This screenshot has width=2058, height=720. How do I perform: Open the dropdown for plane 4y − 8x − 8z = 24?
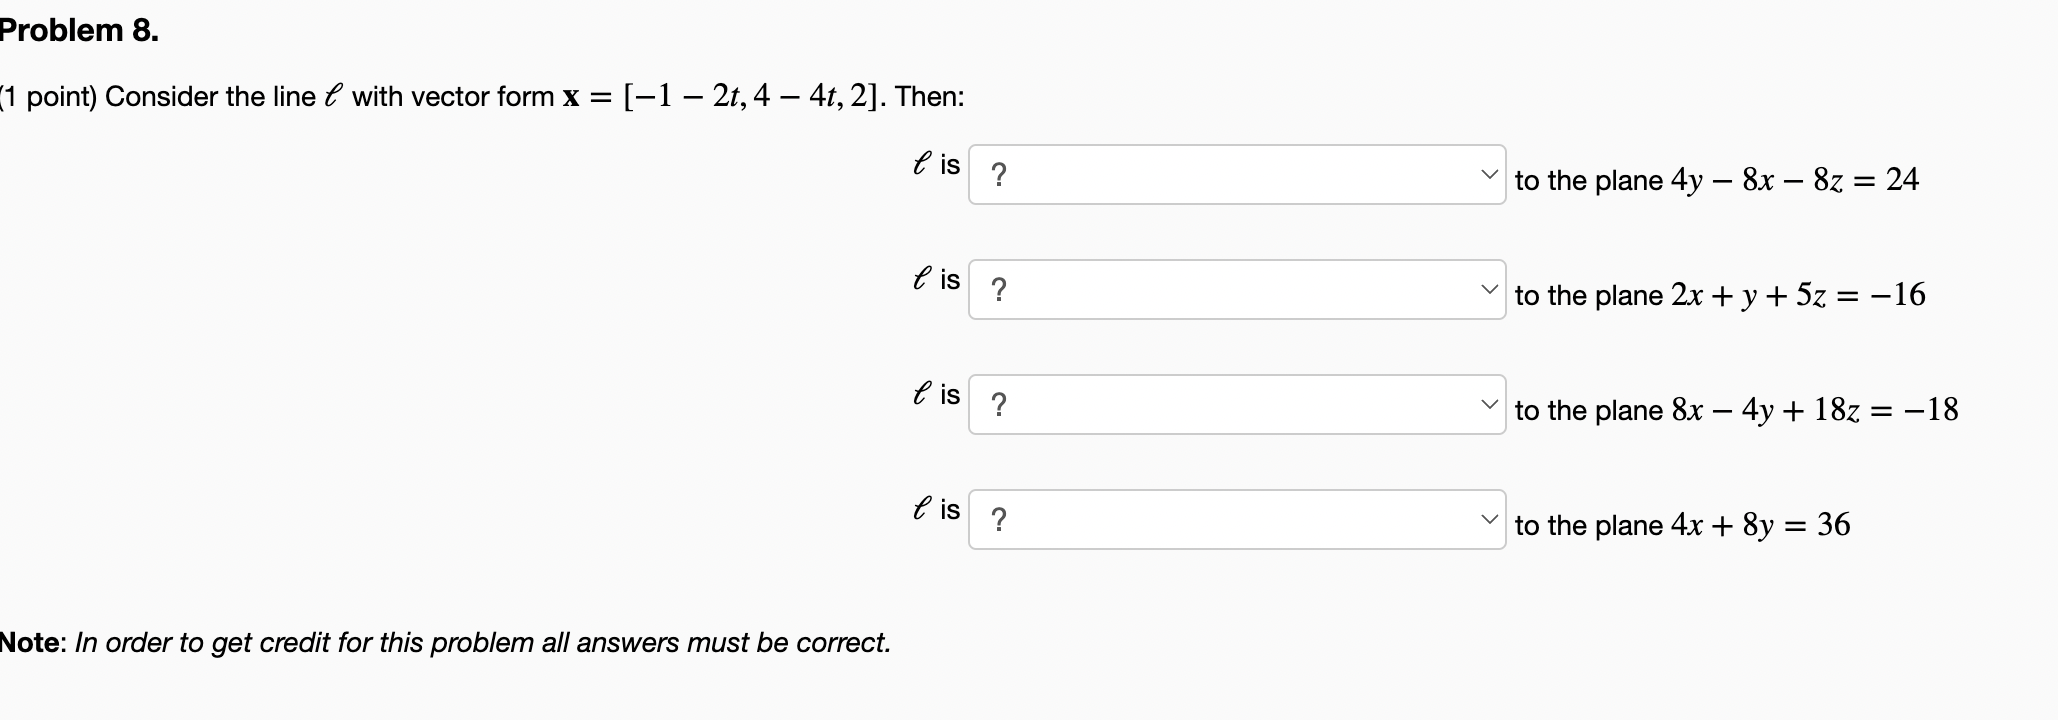pyautogui.click(x=1236, y=176)
